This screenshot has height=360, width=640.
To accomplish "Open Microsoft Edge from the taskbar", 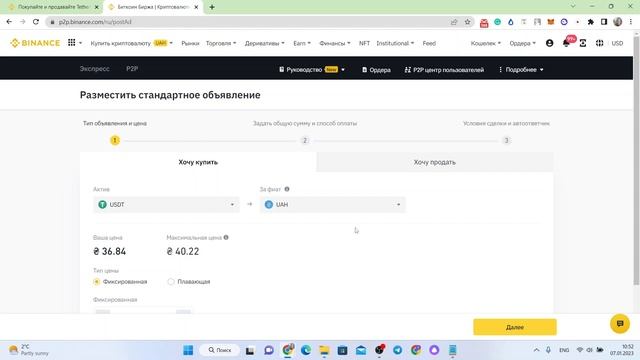I will pos(306,350).
